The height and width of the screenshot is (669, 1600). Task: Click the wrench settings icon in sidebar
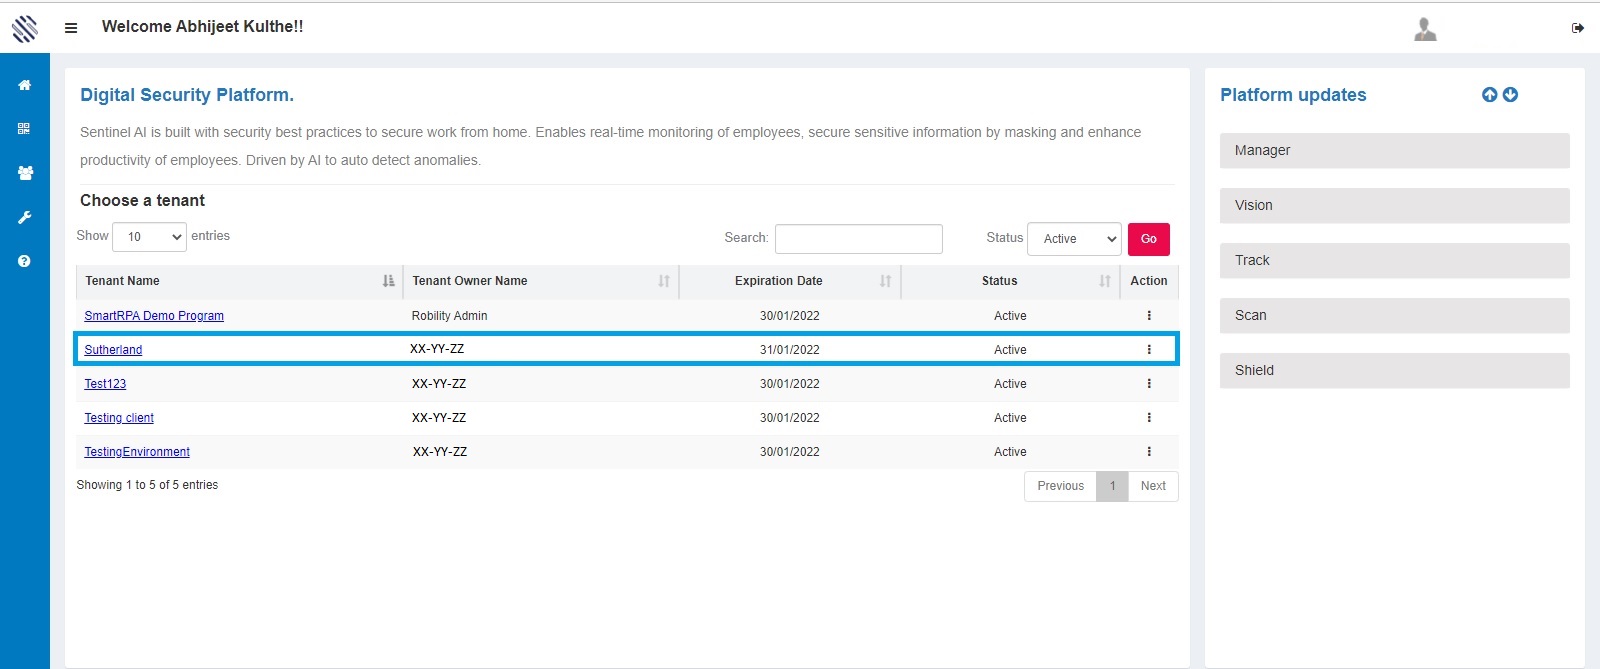25,217
